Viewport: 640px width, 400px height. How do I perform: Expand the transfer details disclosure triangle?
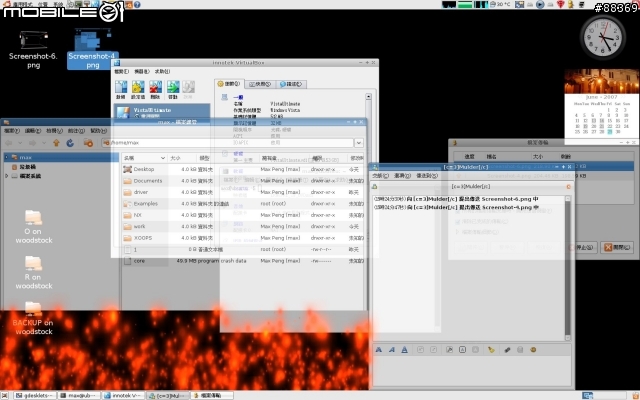(458, 232)
